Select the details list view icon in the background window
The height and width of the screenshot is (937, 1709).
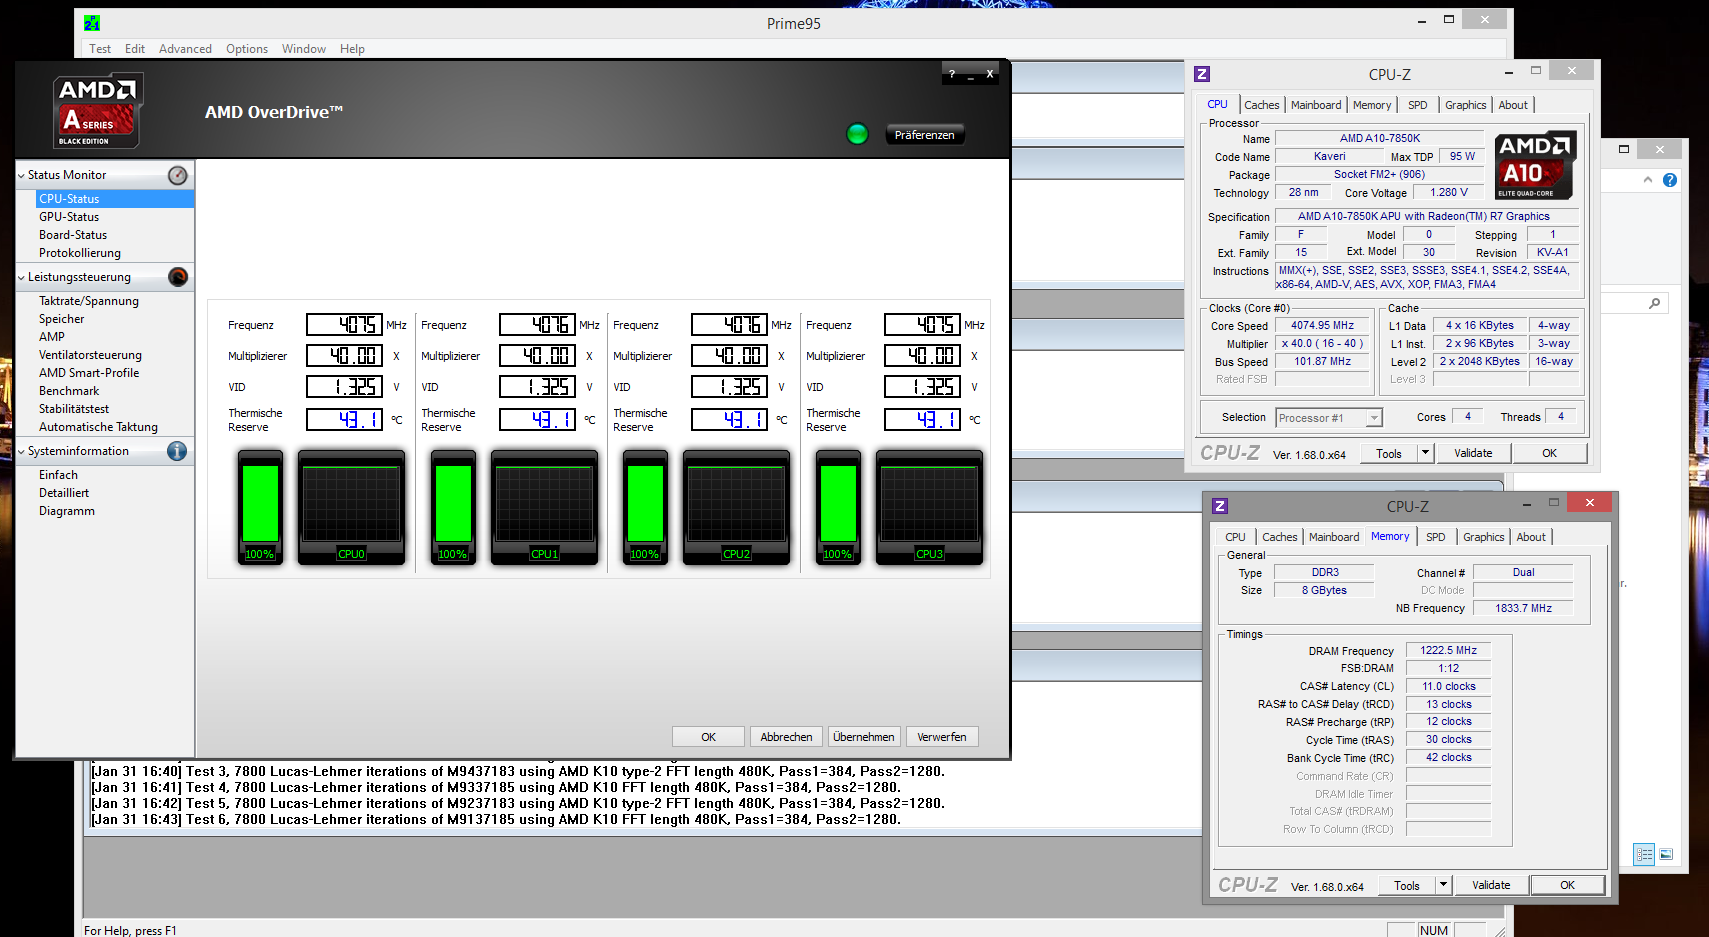[1644, 854]
